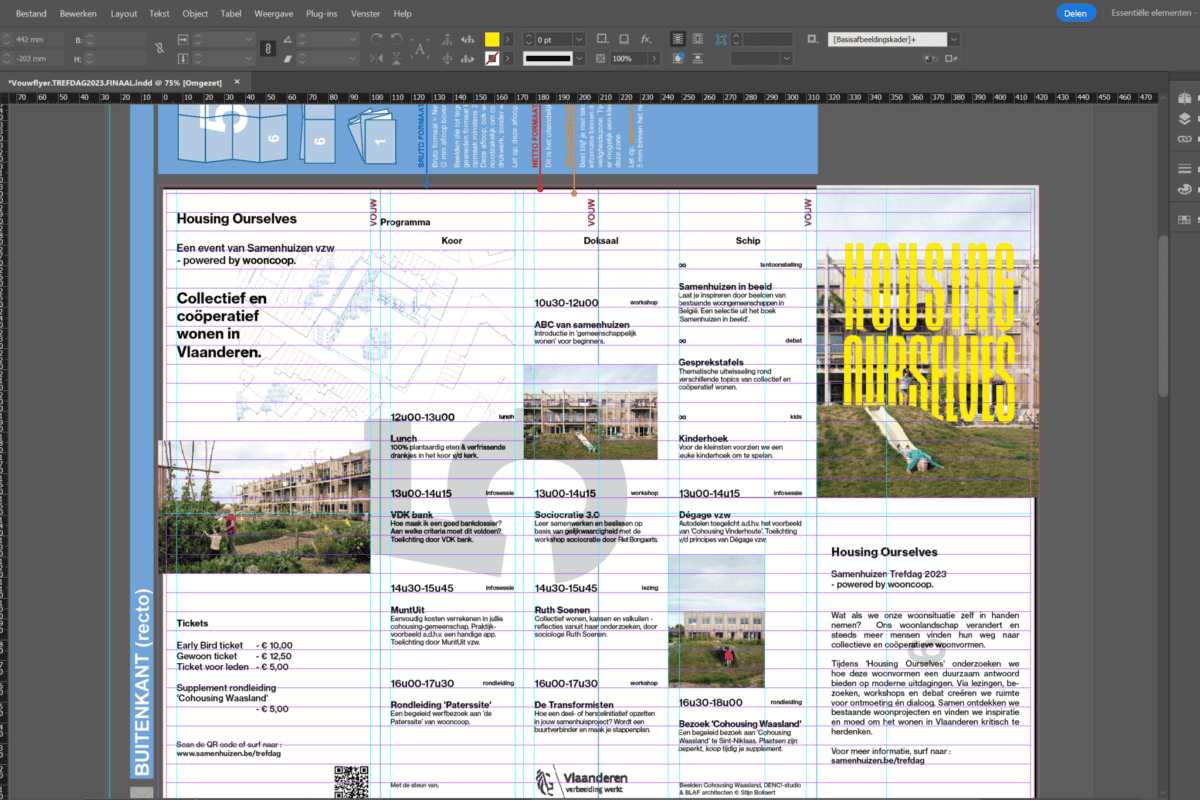Viewport: 1200px width, 800px height.
Task: Open the Layers panel icon
Action: tap(1185, 118)
